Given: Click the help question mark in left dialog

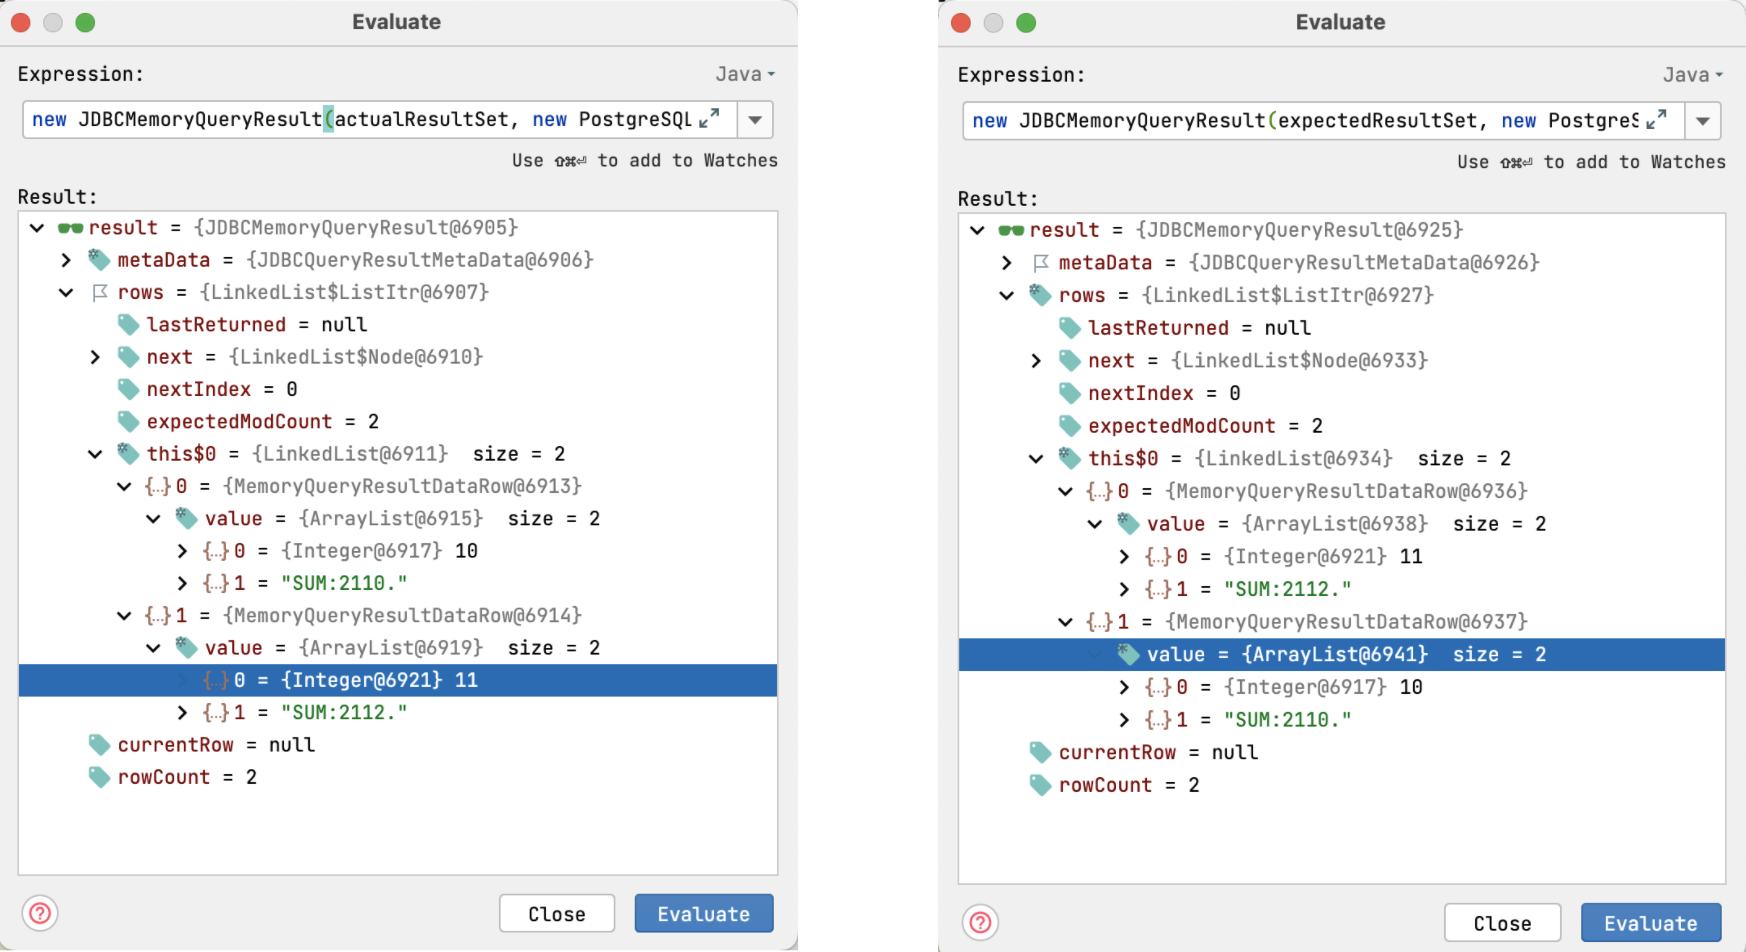Looking at the screenshot, I should 40,913.
